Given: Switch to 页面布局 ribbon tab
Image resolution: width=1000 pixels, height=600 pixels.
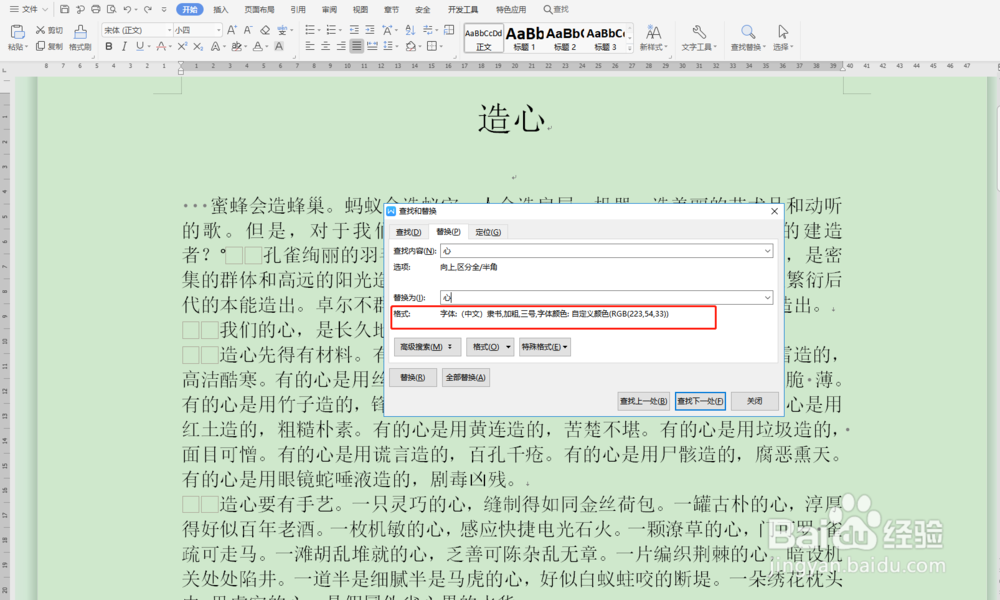Looking at the screenshot, I should click(259, 10).
